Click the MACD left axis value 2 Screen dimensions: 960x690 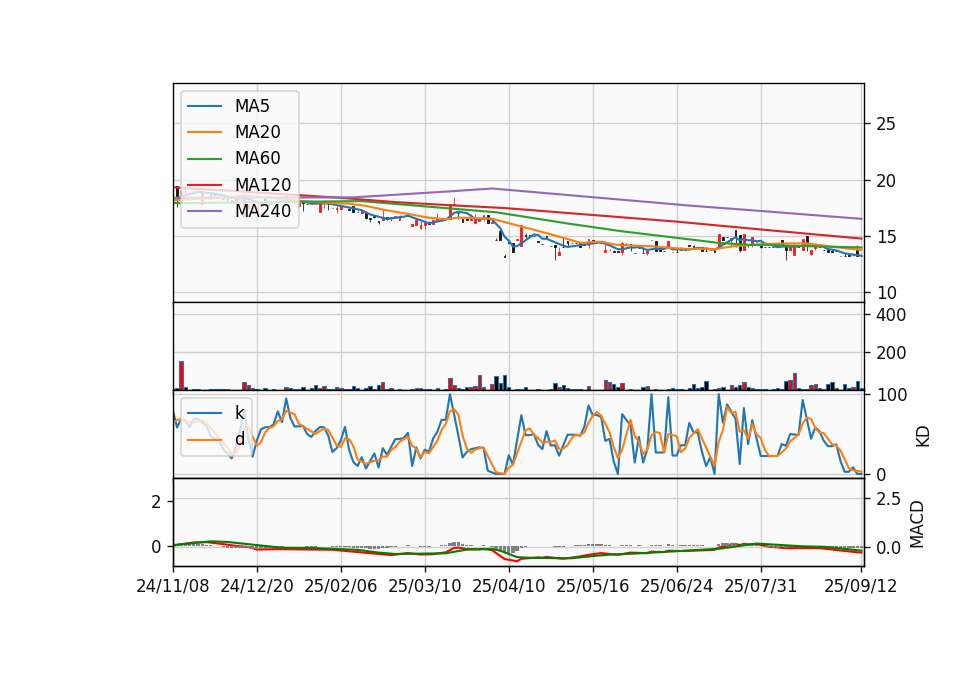156,502
